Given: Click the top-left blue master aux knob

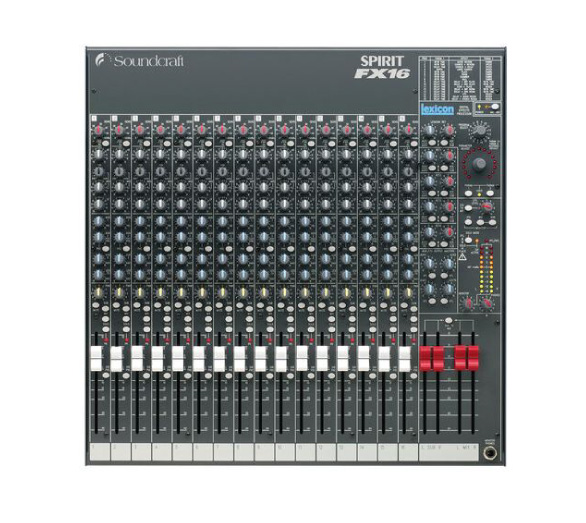Looking at the screenshot, I should (430, 264).
